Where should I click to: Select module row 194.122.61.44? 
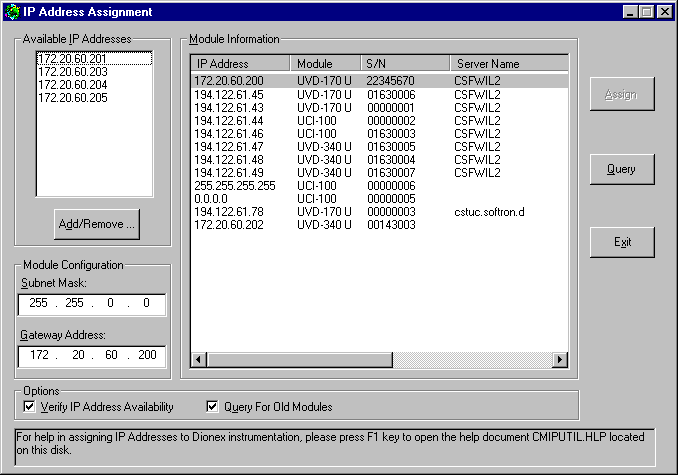click(379, 121)
